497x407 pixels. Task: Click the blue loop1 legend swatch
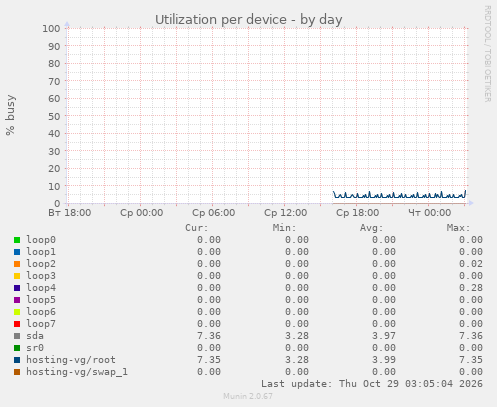coord(17,252)
